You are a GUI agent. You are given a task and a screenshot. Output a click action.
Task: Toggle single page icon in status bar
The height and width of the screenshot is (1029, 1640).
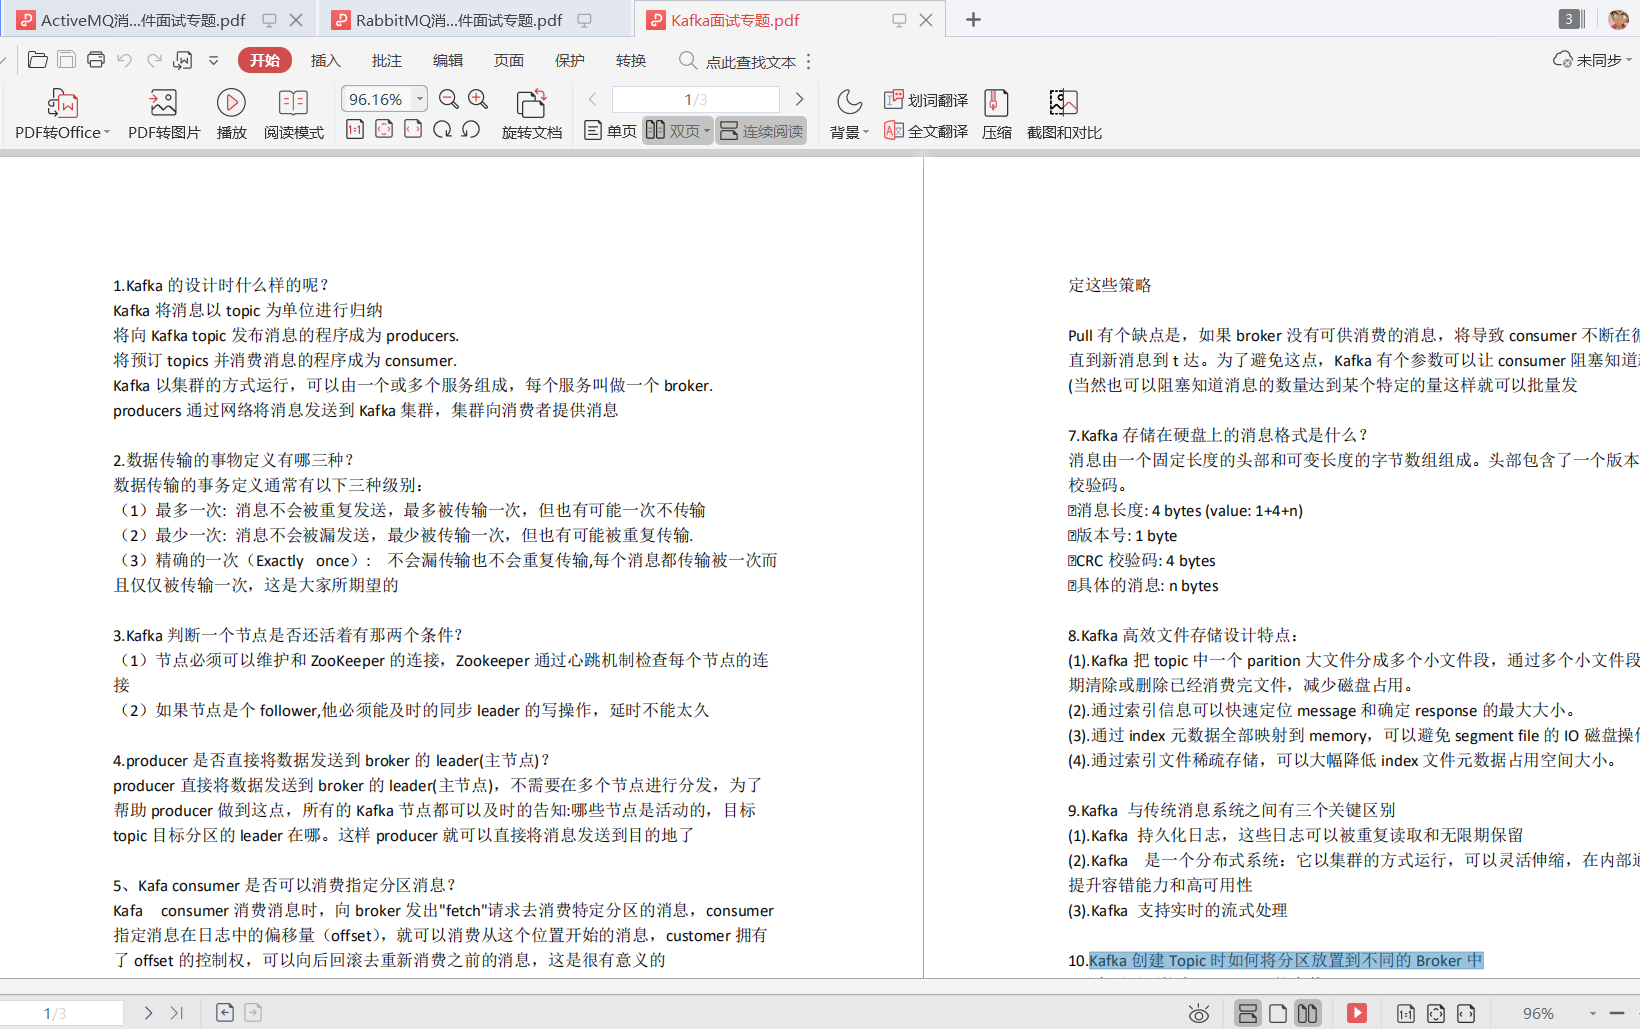tap(1278, 1013)
